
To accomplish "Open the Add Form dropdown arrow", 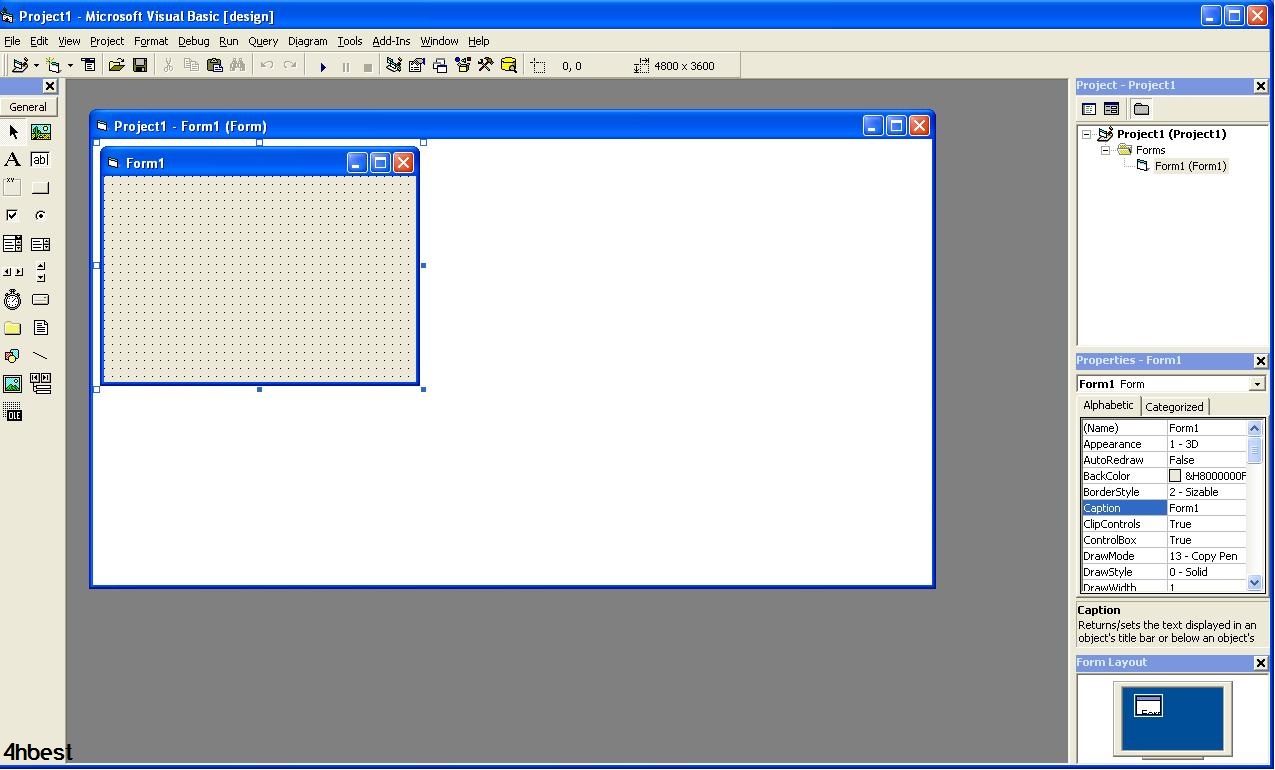I will pyautogui.click(x=69, y=66).
